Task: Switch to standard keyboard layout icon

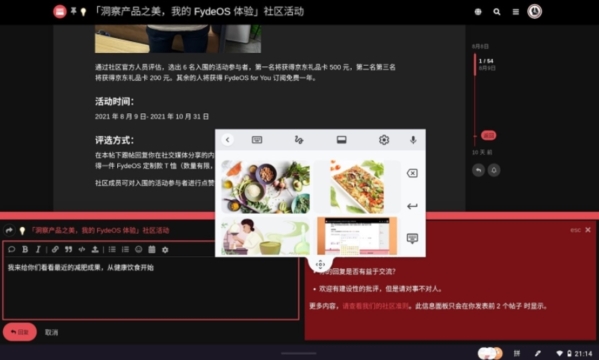Action: (257, 140)
